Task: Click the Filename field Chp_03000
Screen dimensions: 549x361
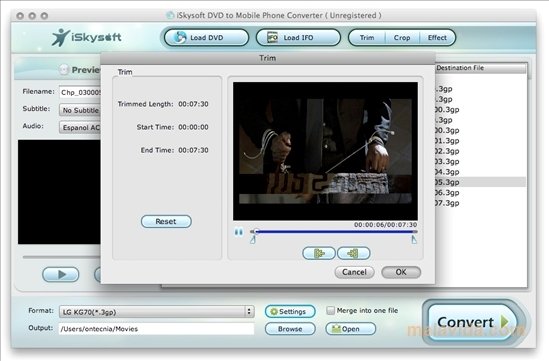Action: pos(80,92)
